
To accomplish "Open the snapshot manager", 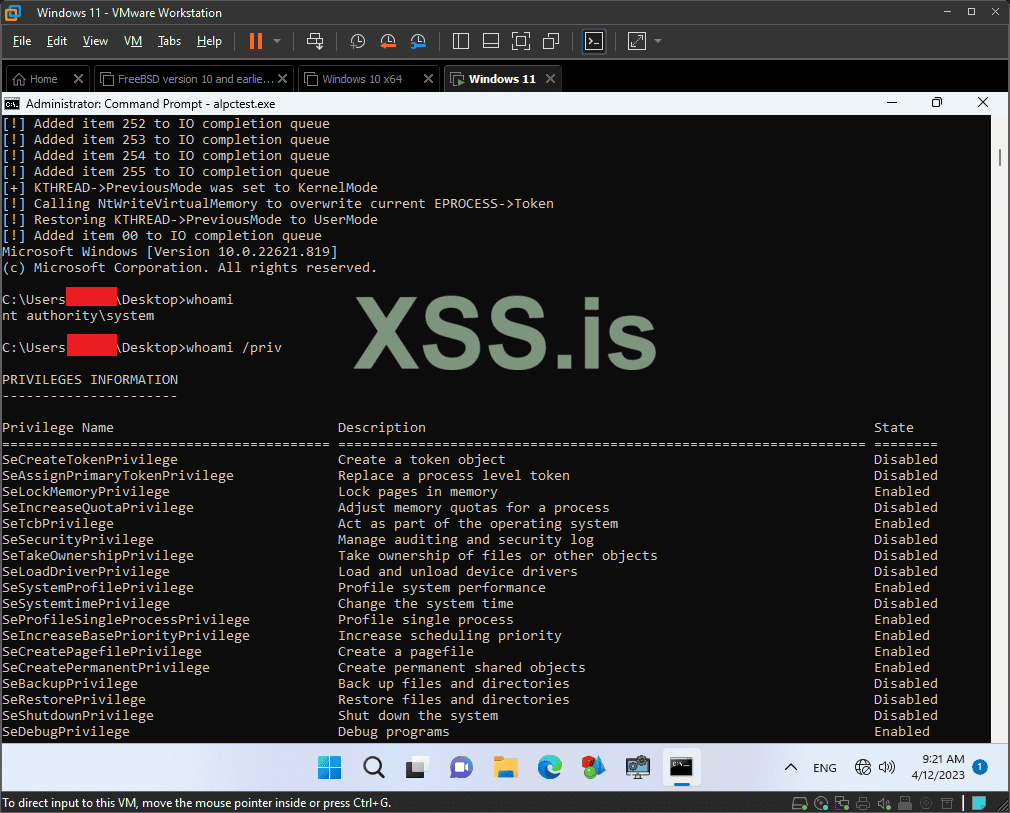I will pyautogui.click(x=418, y=41).
